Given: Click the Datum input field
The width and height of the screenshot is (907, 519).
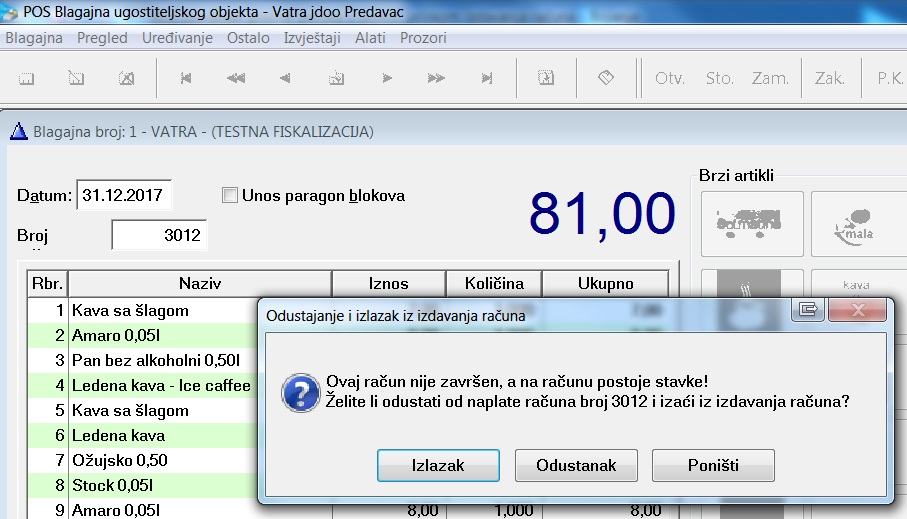Looking at the screenshot, I should (124, 195).
